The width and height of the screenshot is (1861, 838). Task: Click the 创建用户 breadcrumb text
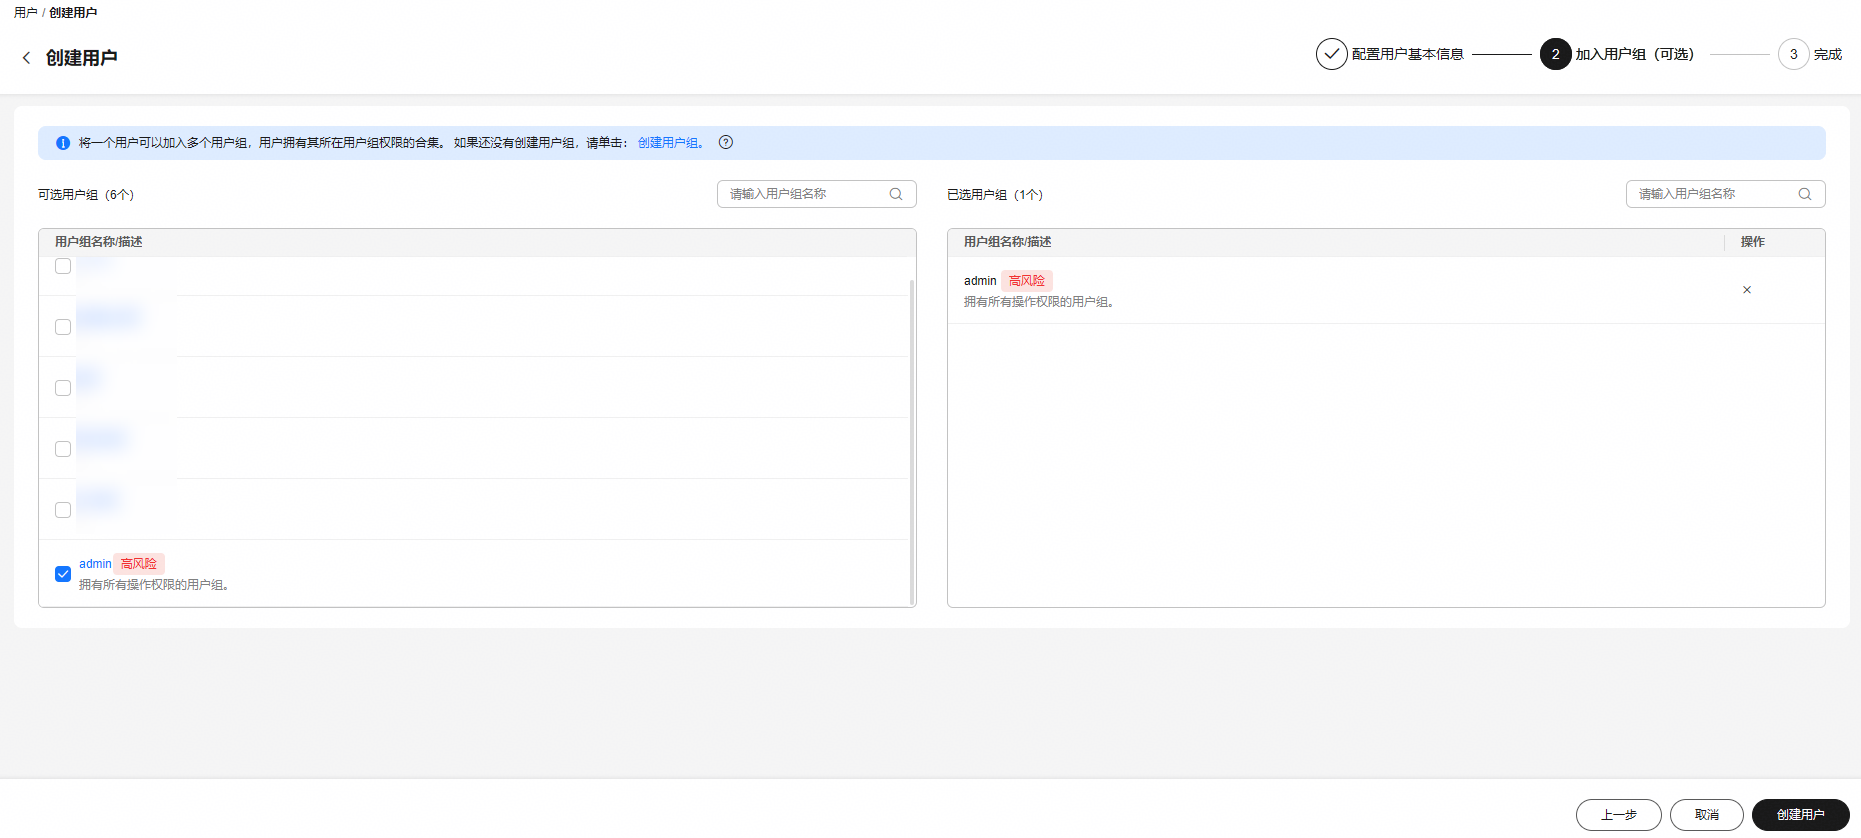pyautogui.click(x=73, y=13)
